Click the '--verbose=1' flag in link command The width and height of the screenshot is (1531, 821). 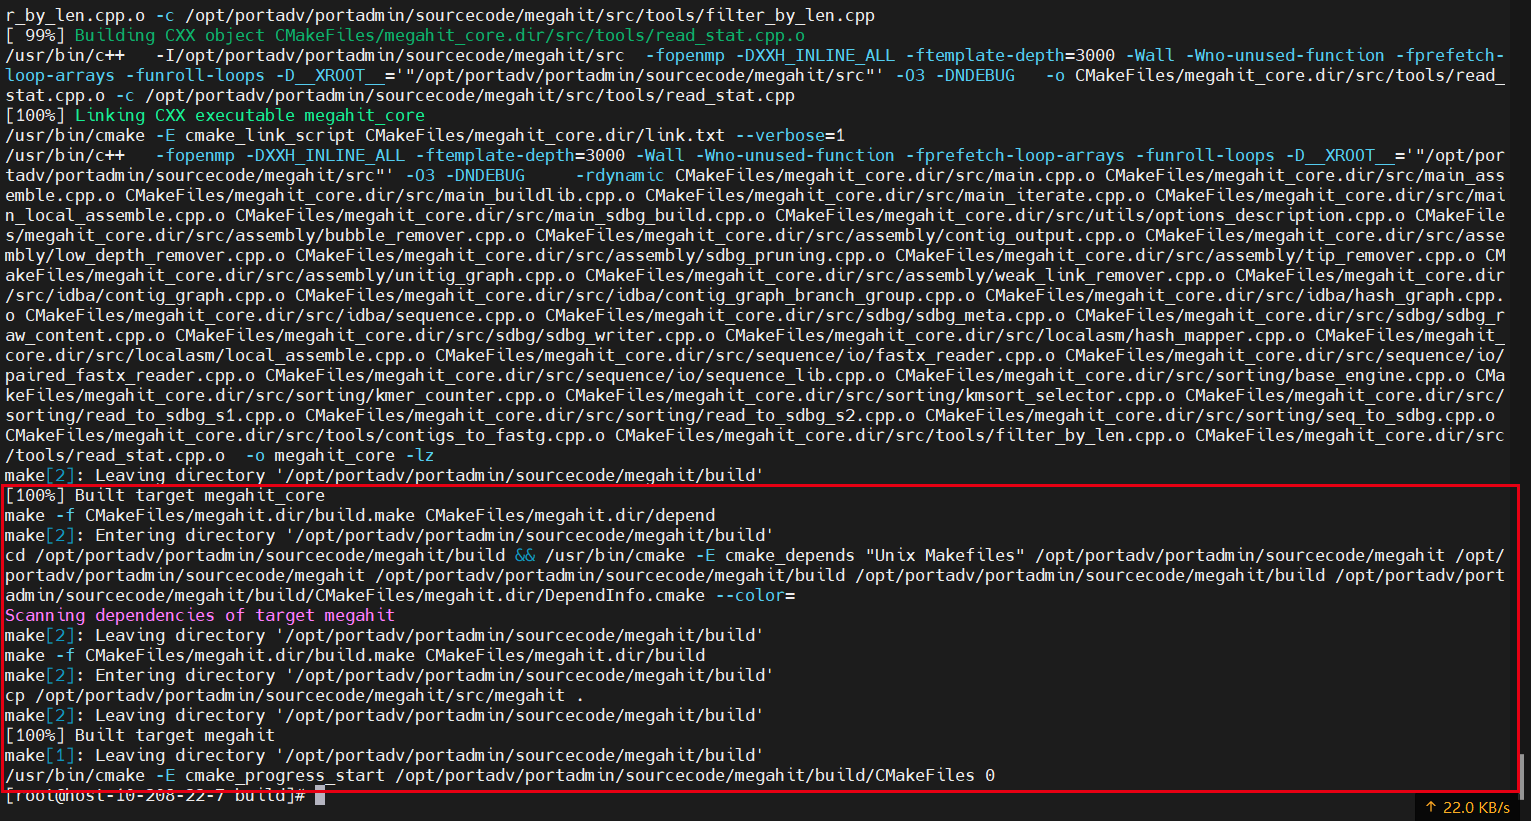coord(790,135)
